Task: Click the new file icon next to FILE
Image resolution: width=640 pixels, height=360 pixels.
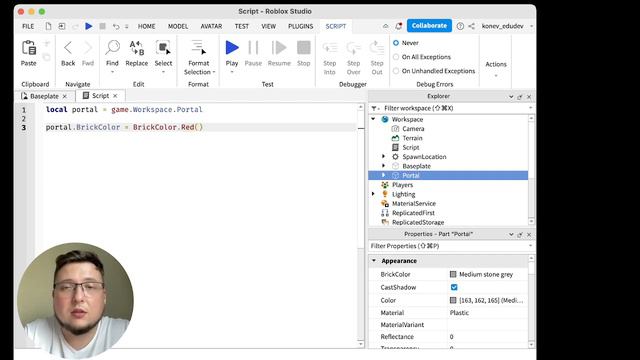Action: (48, 26)
